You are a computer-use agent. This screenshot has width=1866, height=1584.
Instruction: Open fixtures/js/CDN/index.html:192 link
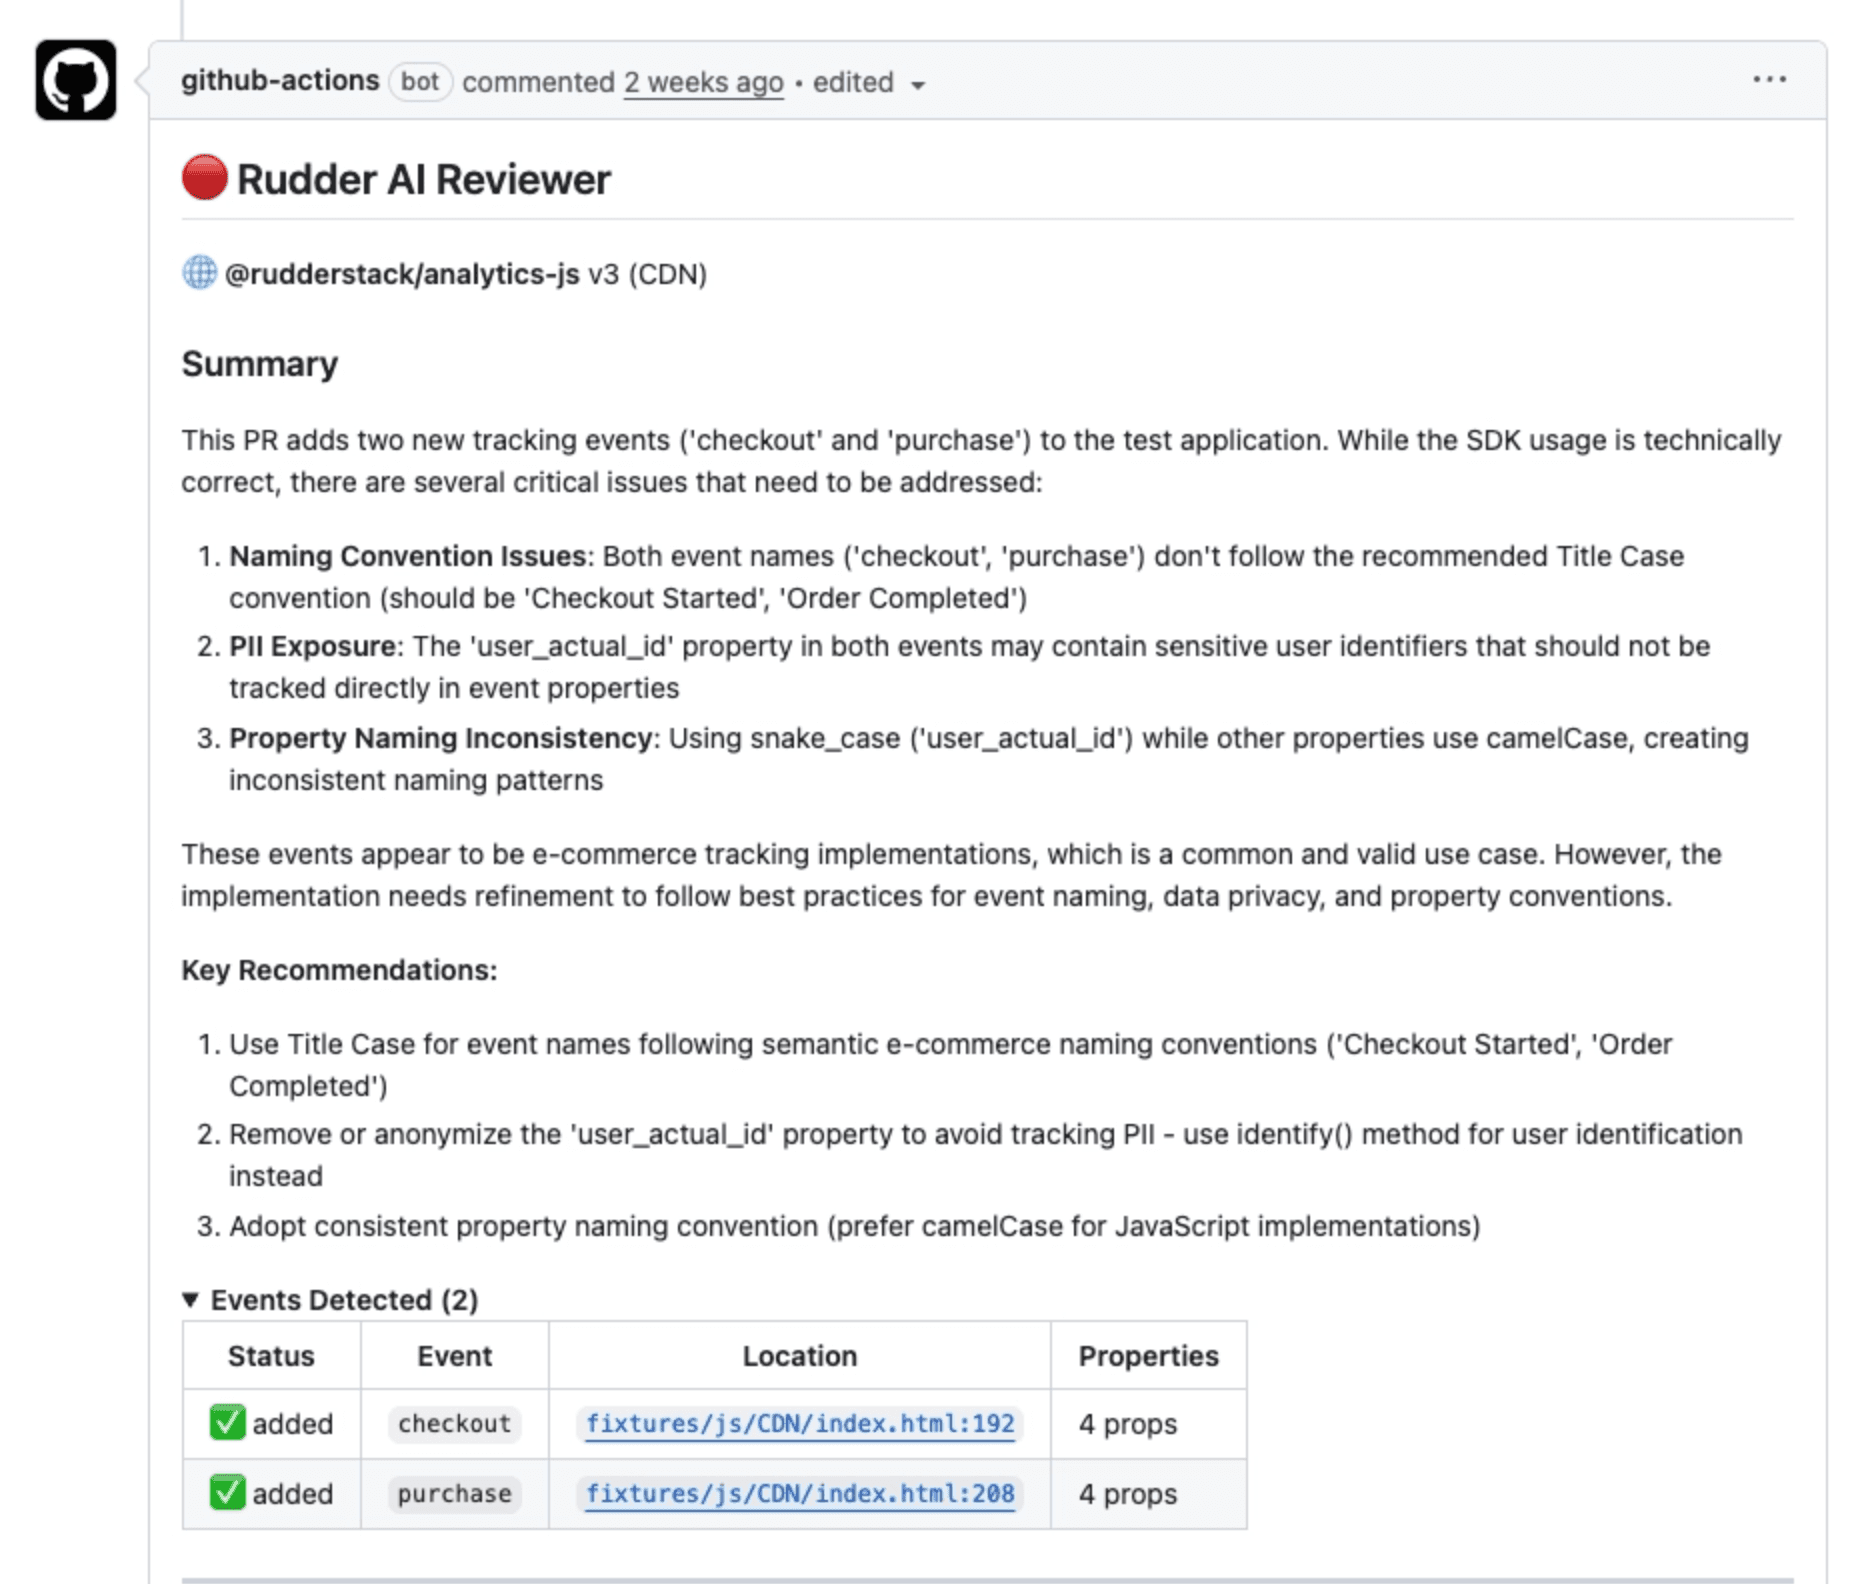point(799,1423)
